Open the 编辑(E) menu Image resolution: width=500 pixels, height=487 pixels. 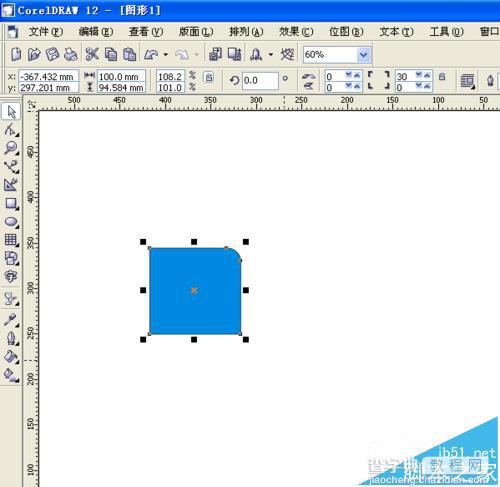pos(96,32)
